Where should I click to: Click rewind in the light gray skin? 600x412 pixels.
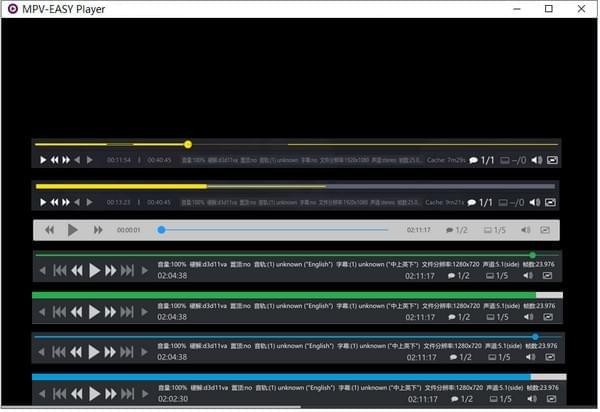click(49, 230)
